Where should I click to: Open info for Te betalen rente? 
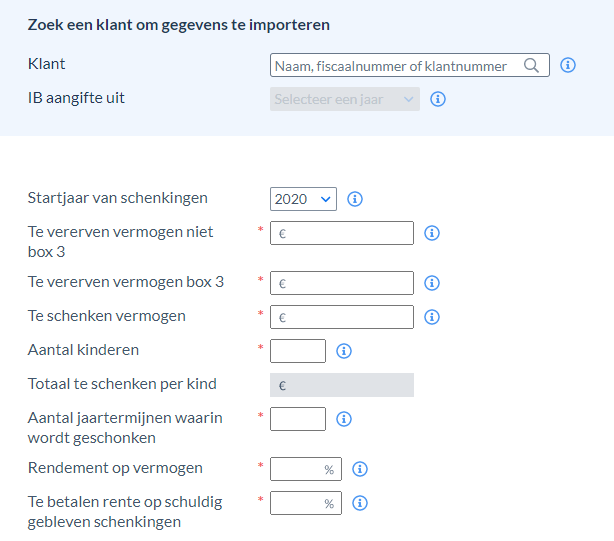click(x=360, y=503)
